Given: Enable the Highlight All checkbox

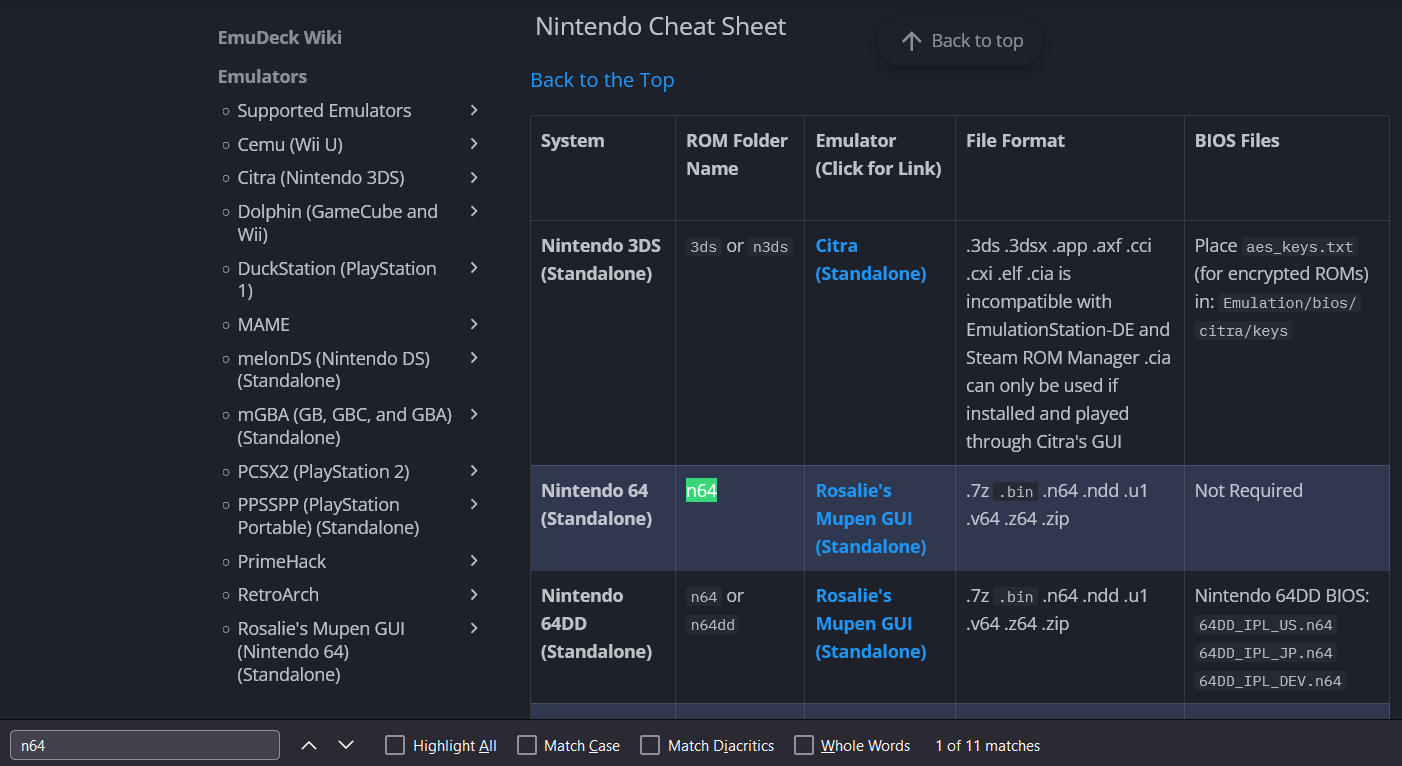Looking at the screenshot, I should pos(395,745).
